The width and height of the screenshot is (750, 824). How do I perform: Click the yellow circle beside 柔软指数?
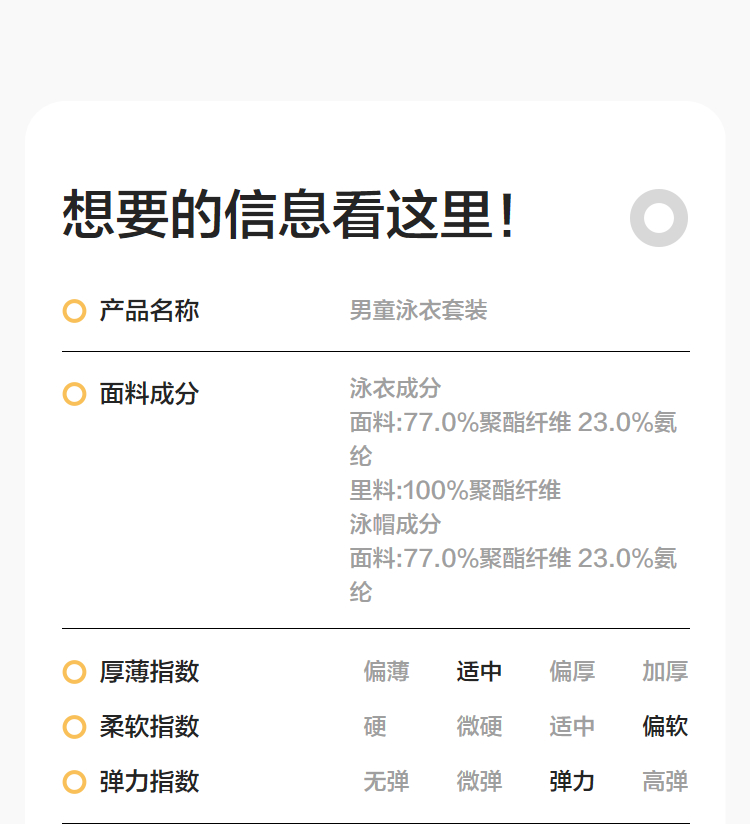[x=74, y=727]
